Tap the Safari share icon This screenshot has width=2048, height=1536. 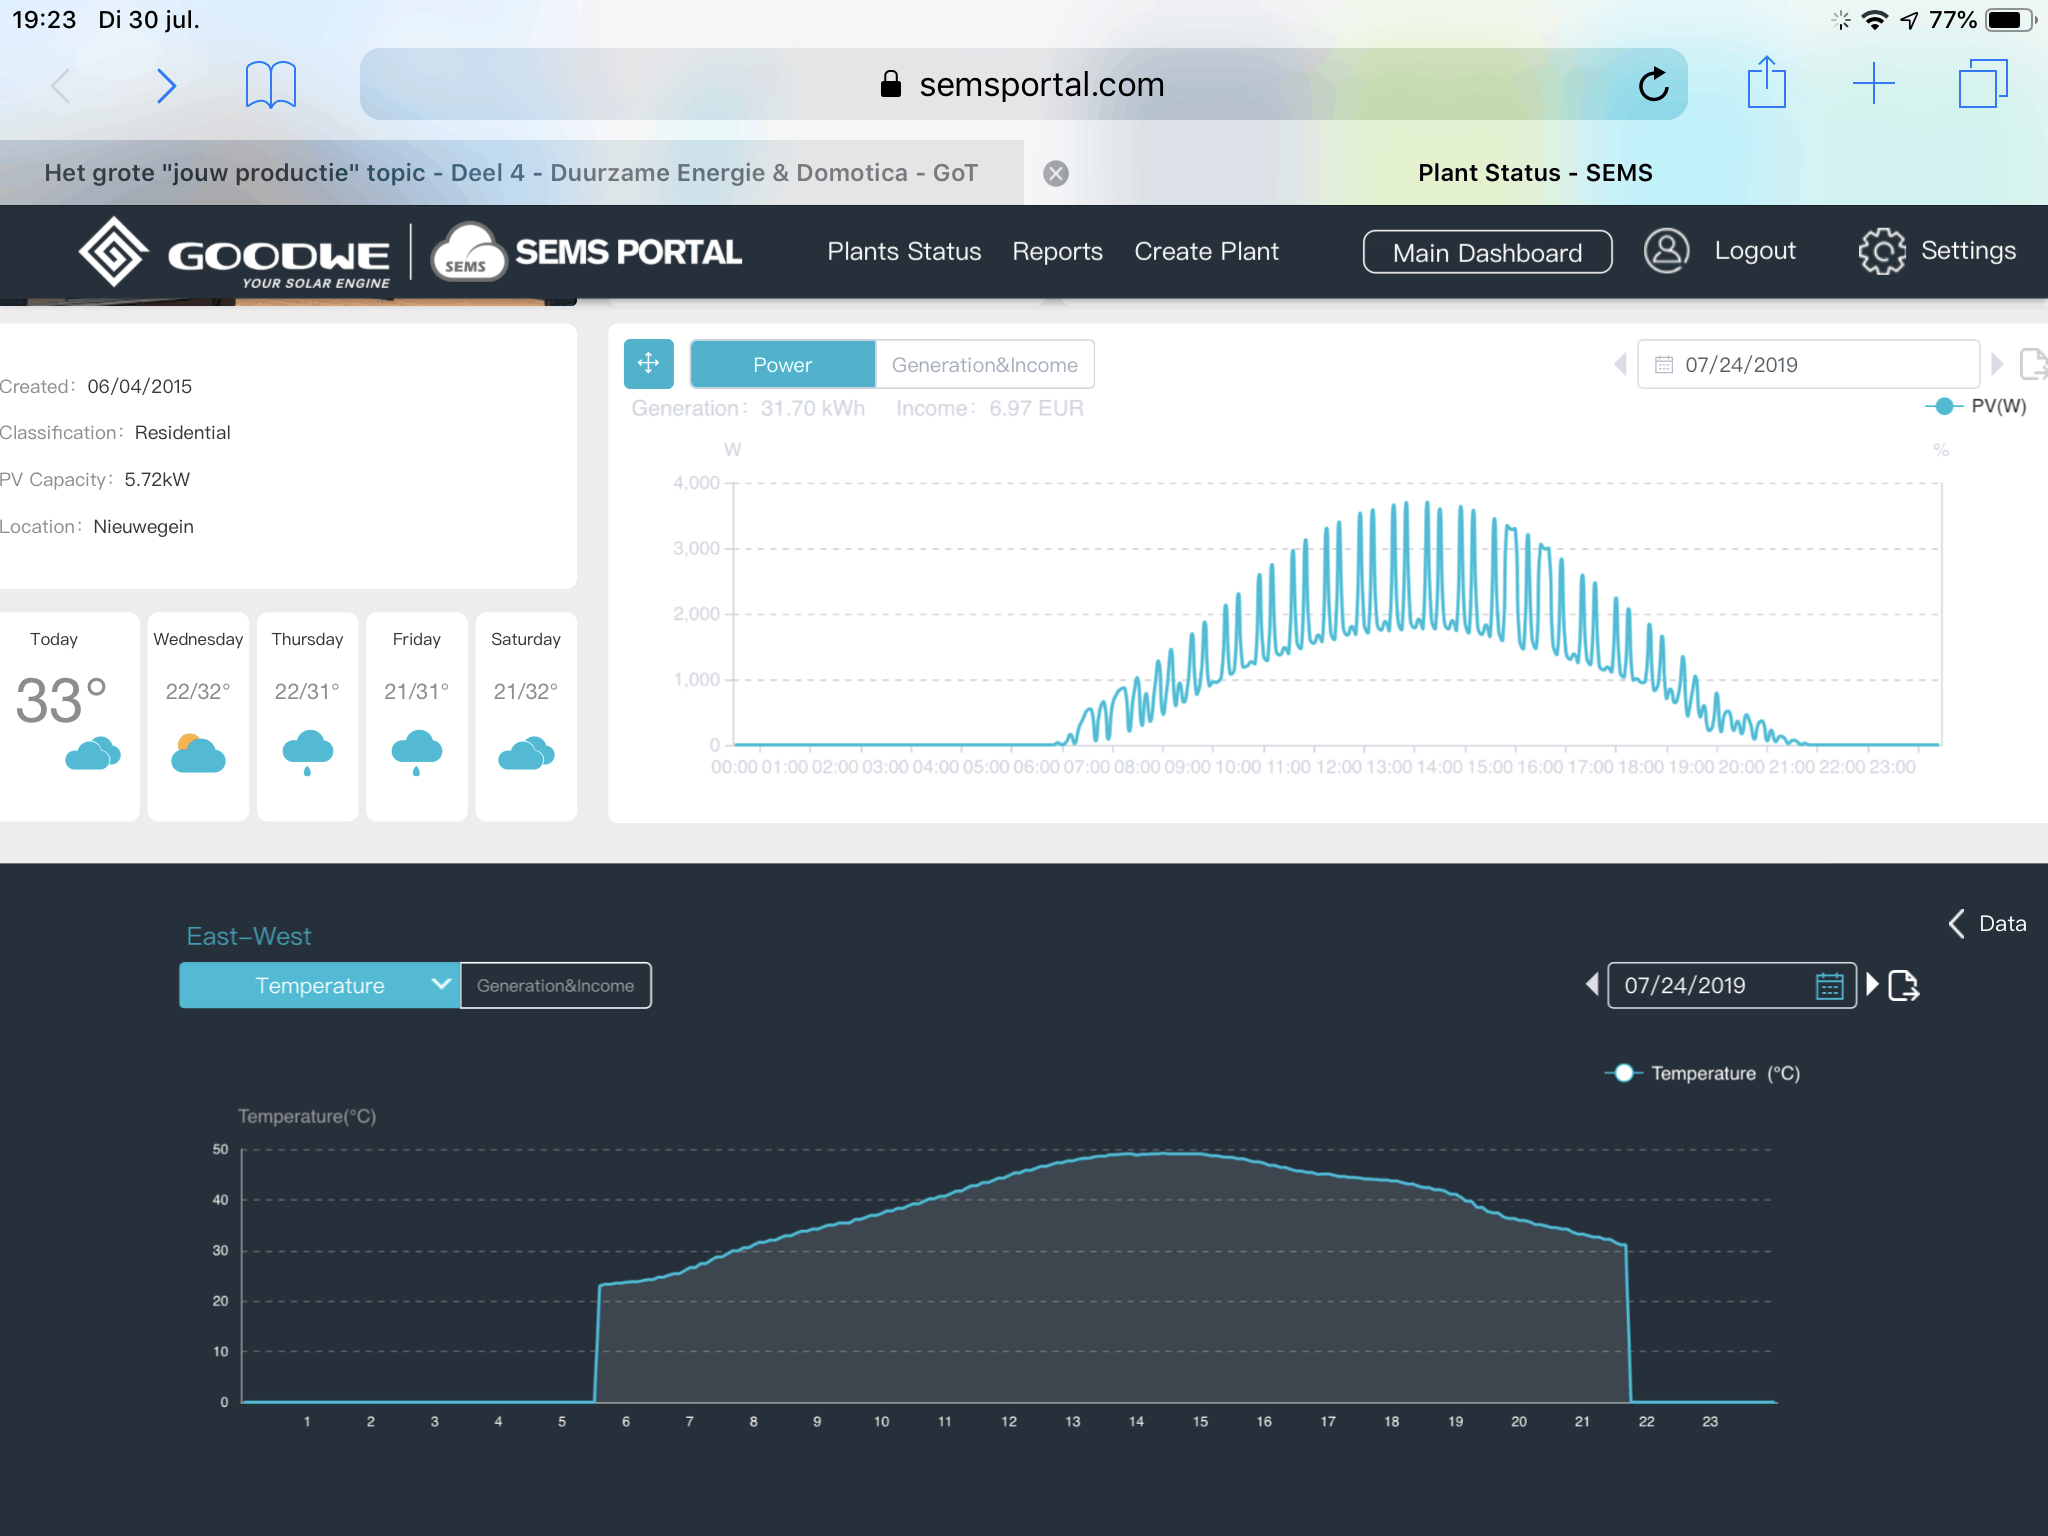(x=1766, y=83)
